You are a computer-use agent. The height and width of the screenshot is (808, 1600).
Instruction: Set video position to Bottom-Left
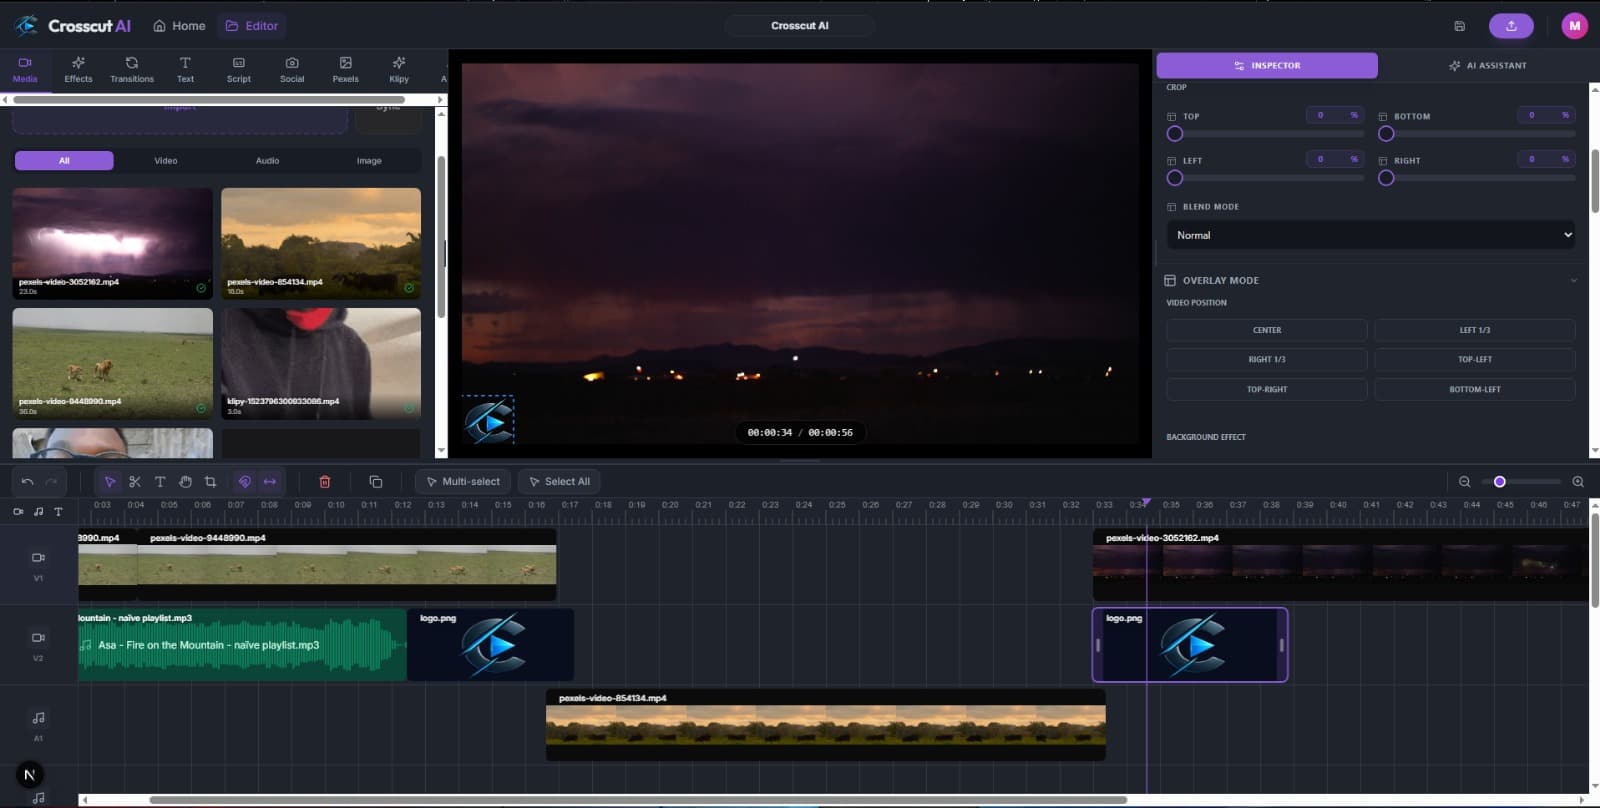pos(1475,389)
